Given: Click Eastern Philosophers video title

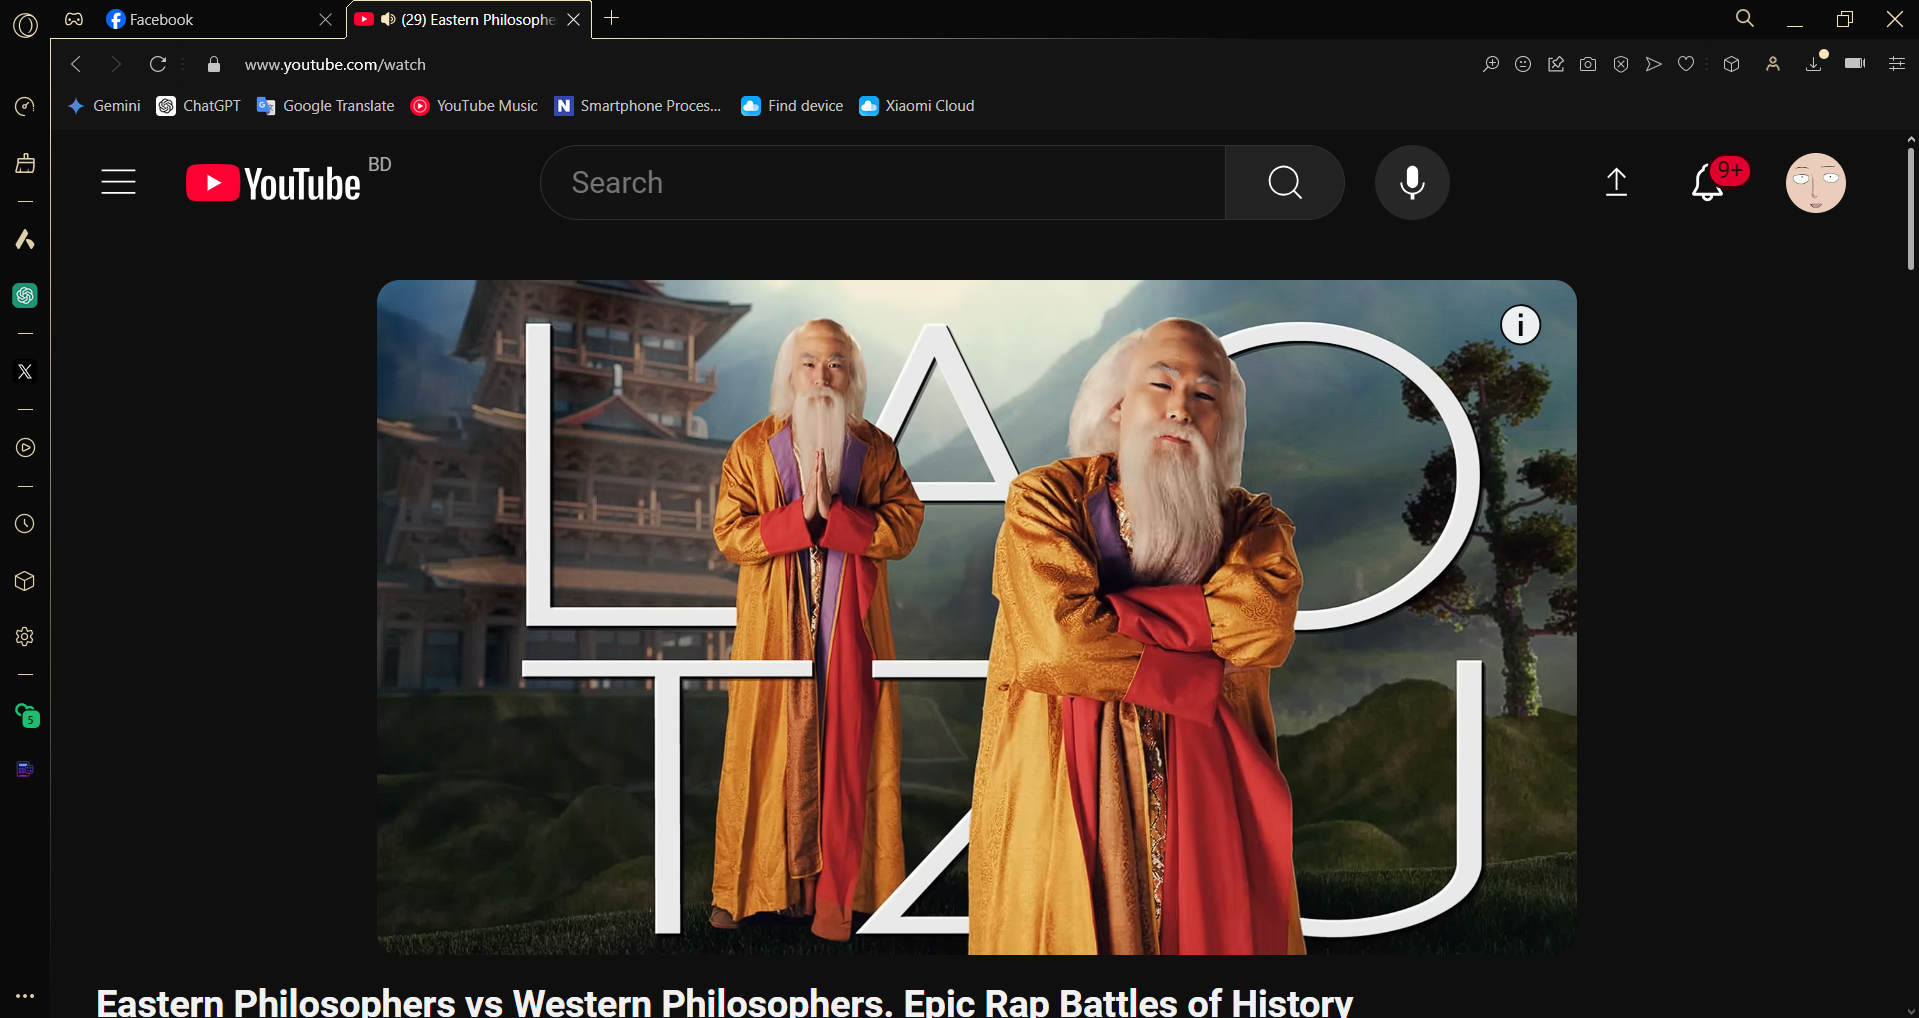Looking at the screenshot, I should pyautogui.click(x=724, y=1002).
